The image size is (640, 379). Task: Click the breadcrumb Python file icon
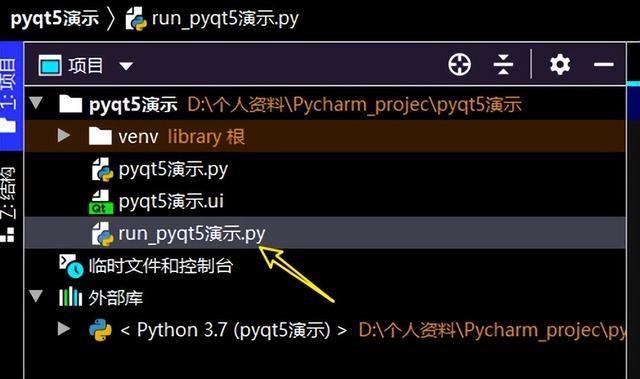coord(136,19)
